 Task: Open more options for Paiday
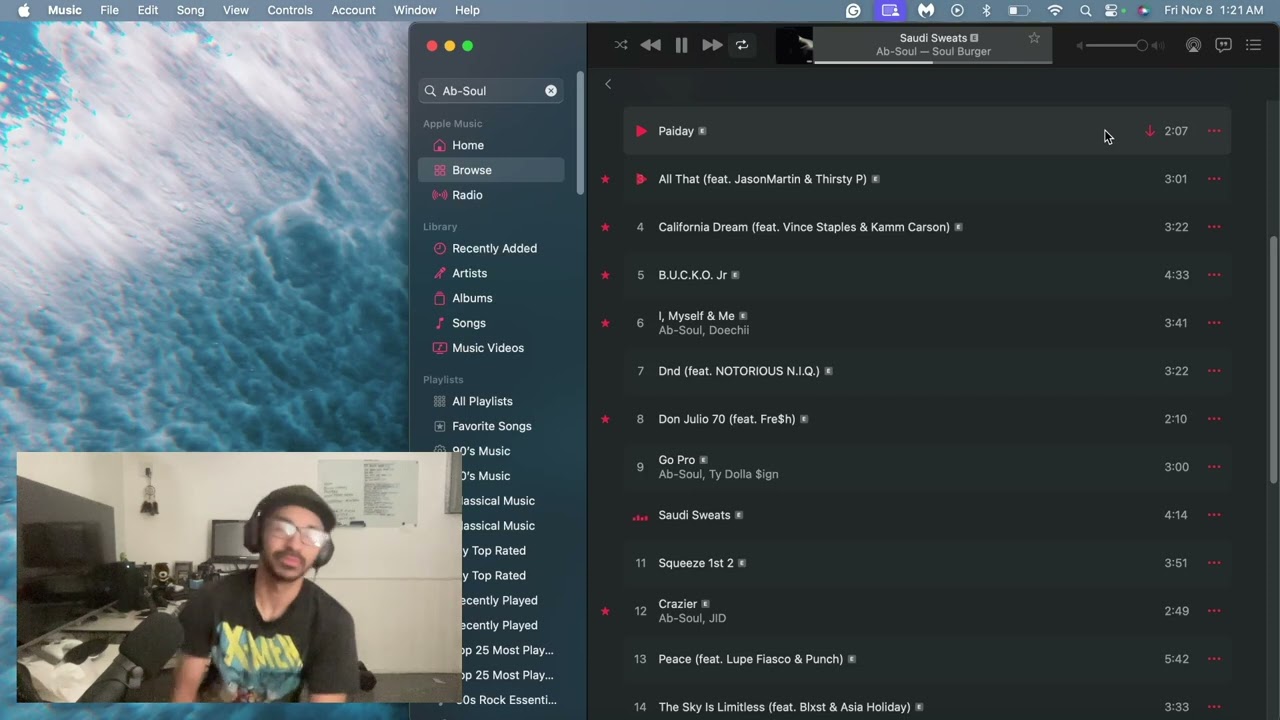1214,131
